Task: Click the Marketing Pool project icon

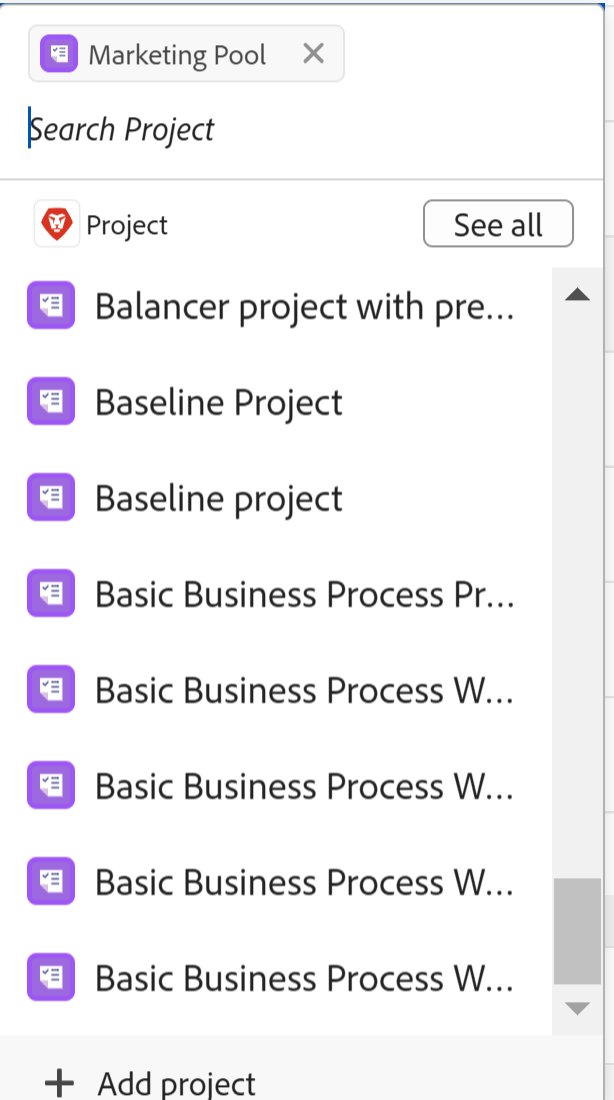Action: point(58,53)
